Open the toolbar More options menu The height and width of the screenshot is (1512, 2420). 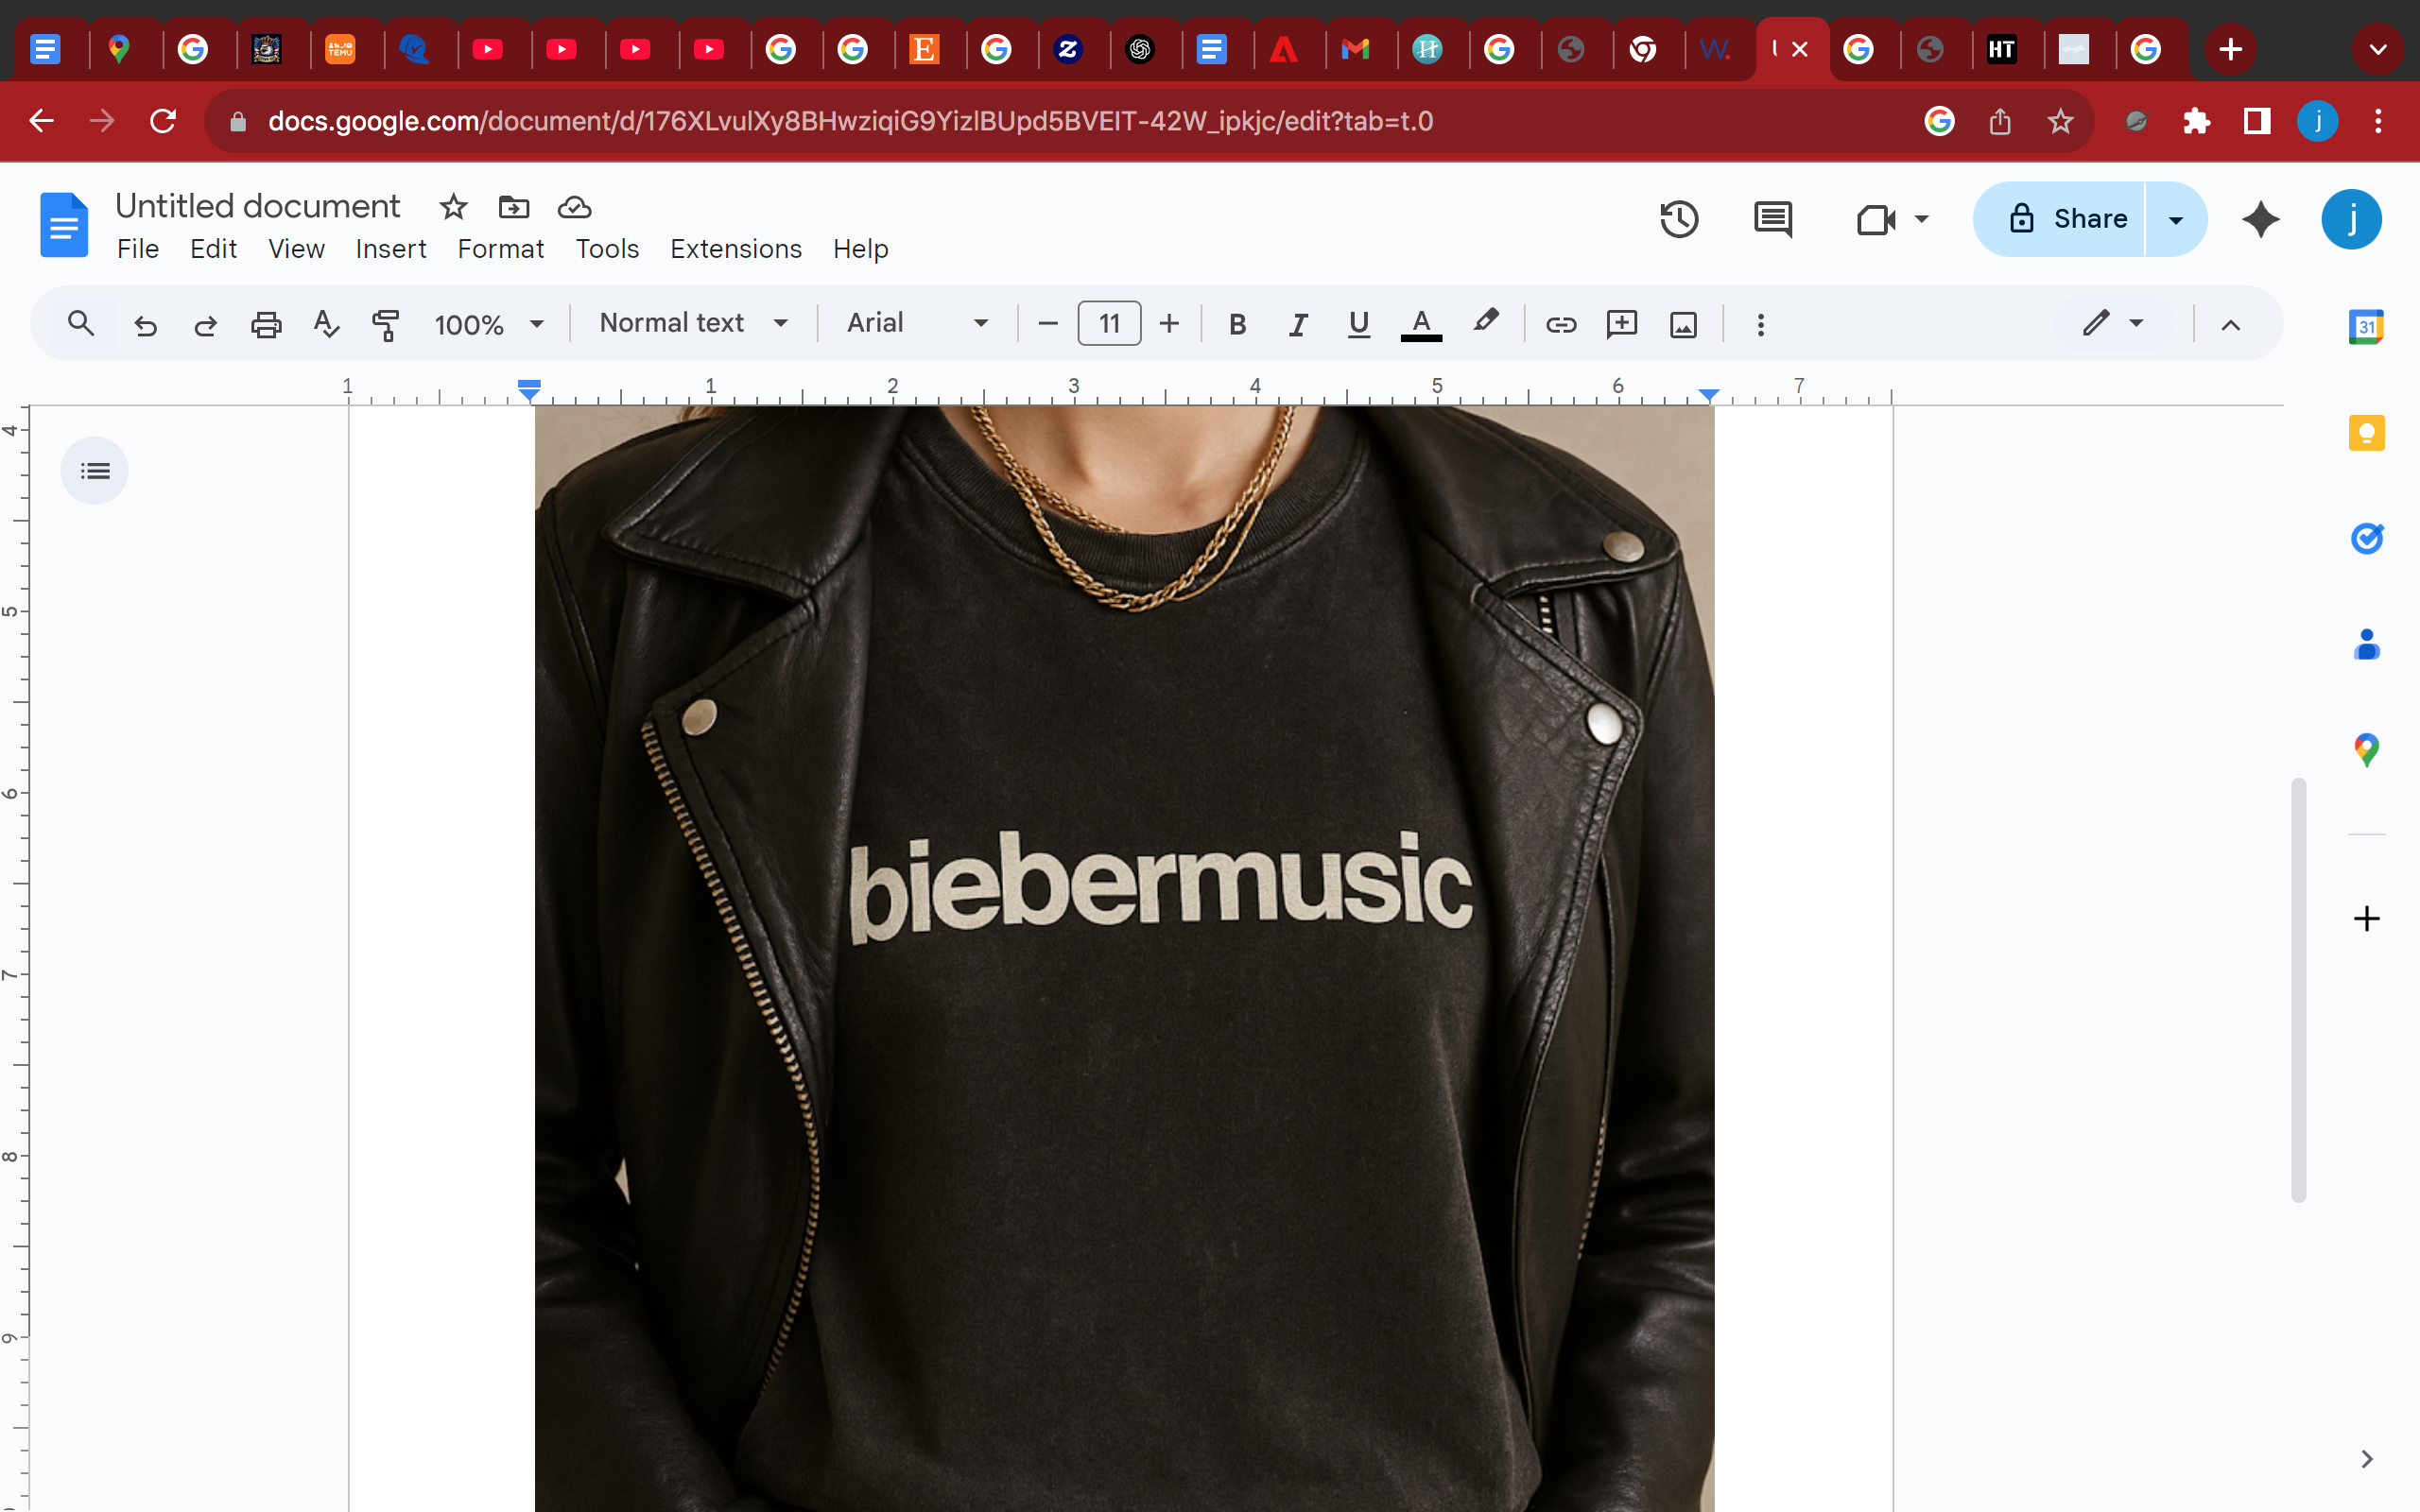(x=1760, y=324)
